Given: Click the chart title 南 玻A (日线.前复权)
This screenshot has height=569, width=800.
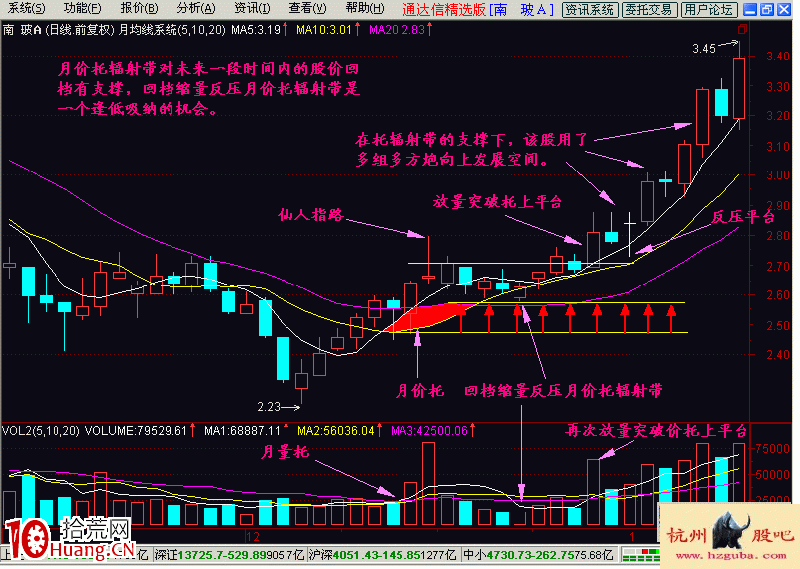Looking at the screenshot, I should point(59,30).
